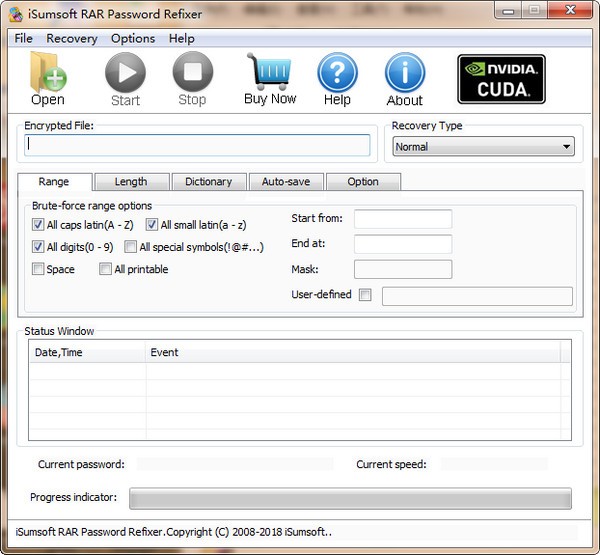The height and width of the screenshot is (555, 600).
Task: Uncheck All caps latin(A - Z)
Action: click(x=38, y=225)
